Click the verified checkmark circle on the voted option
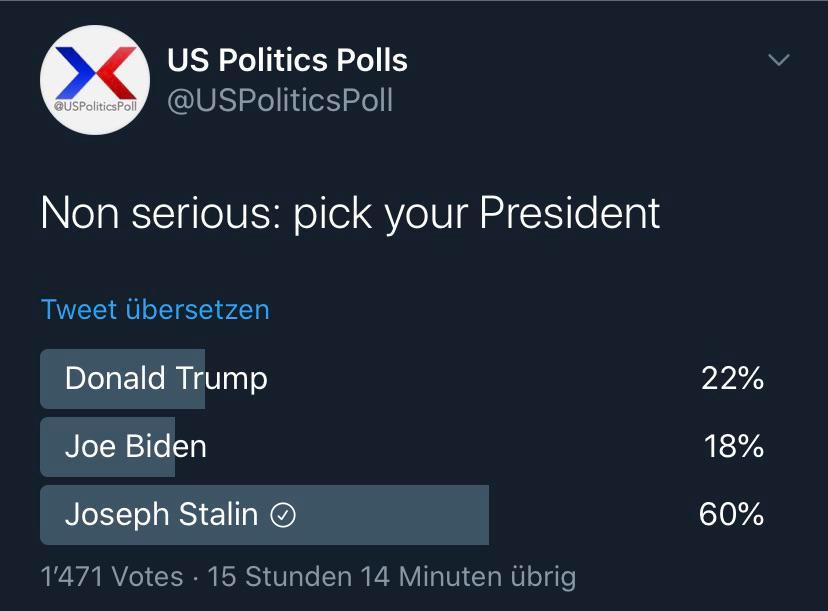Screen dimensions: 828x611 (283, 514)
